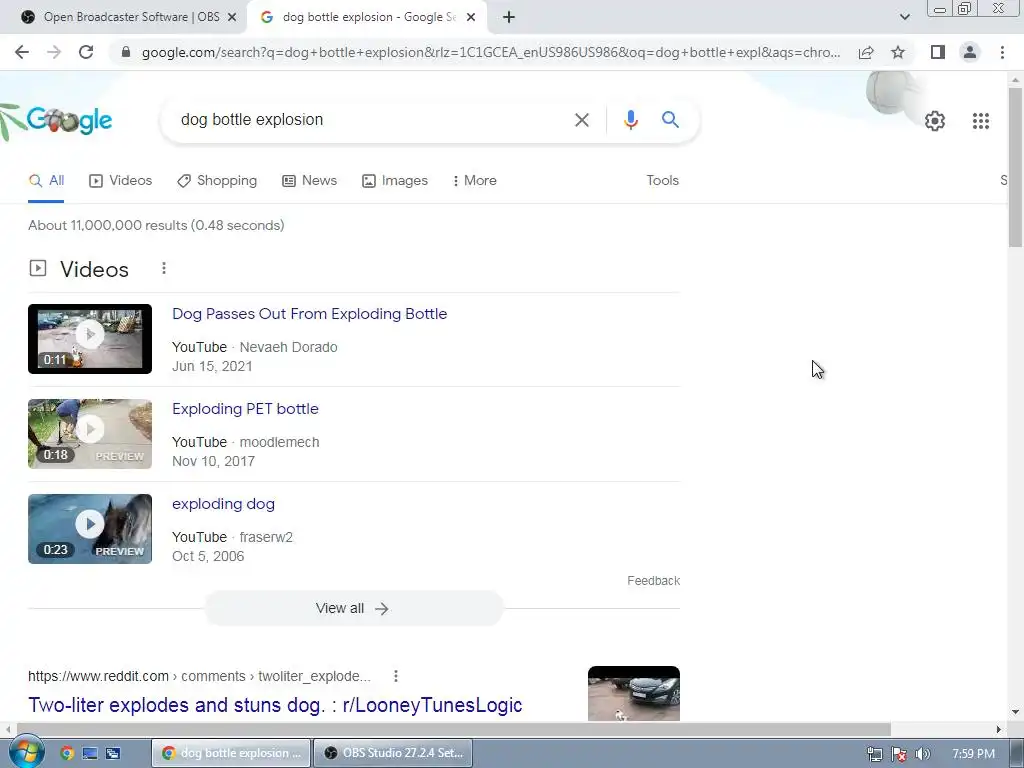Close the Open Broadcaster Software tab
Viewport: 1024px width, 768px height.
(x=232, y=18)
